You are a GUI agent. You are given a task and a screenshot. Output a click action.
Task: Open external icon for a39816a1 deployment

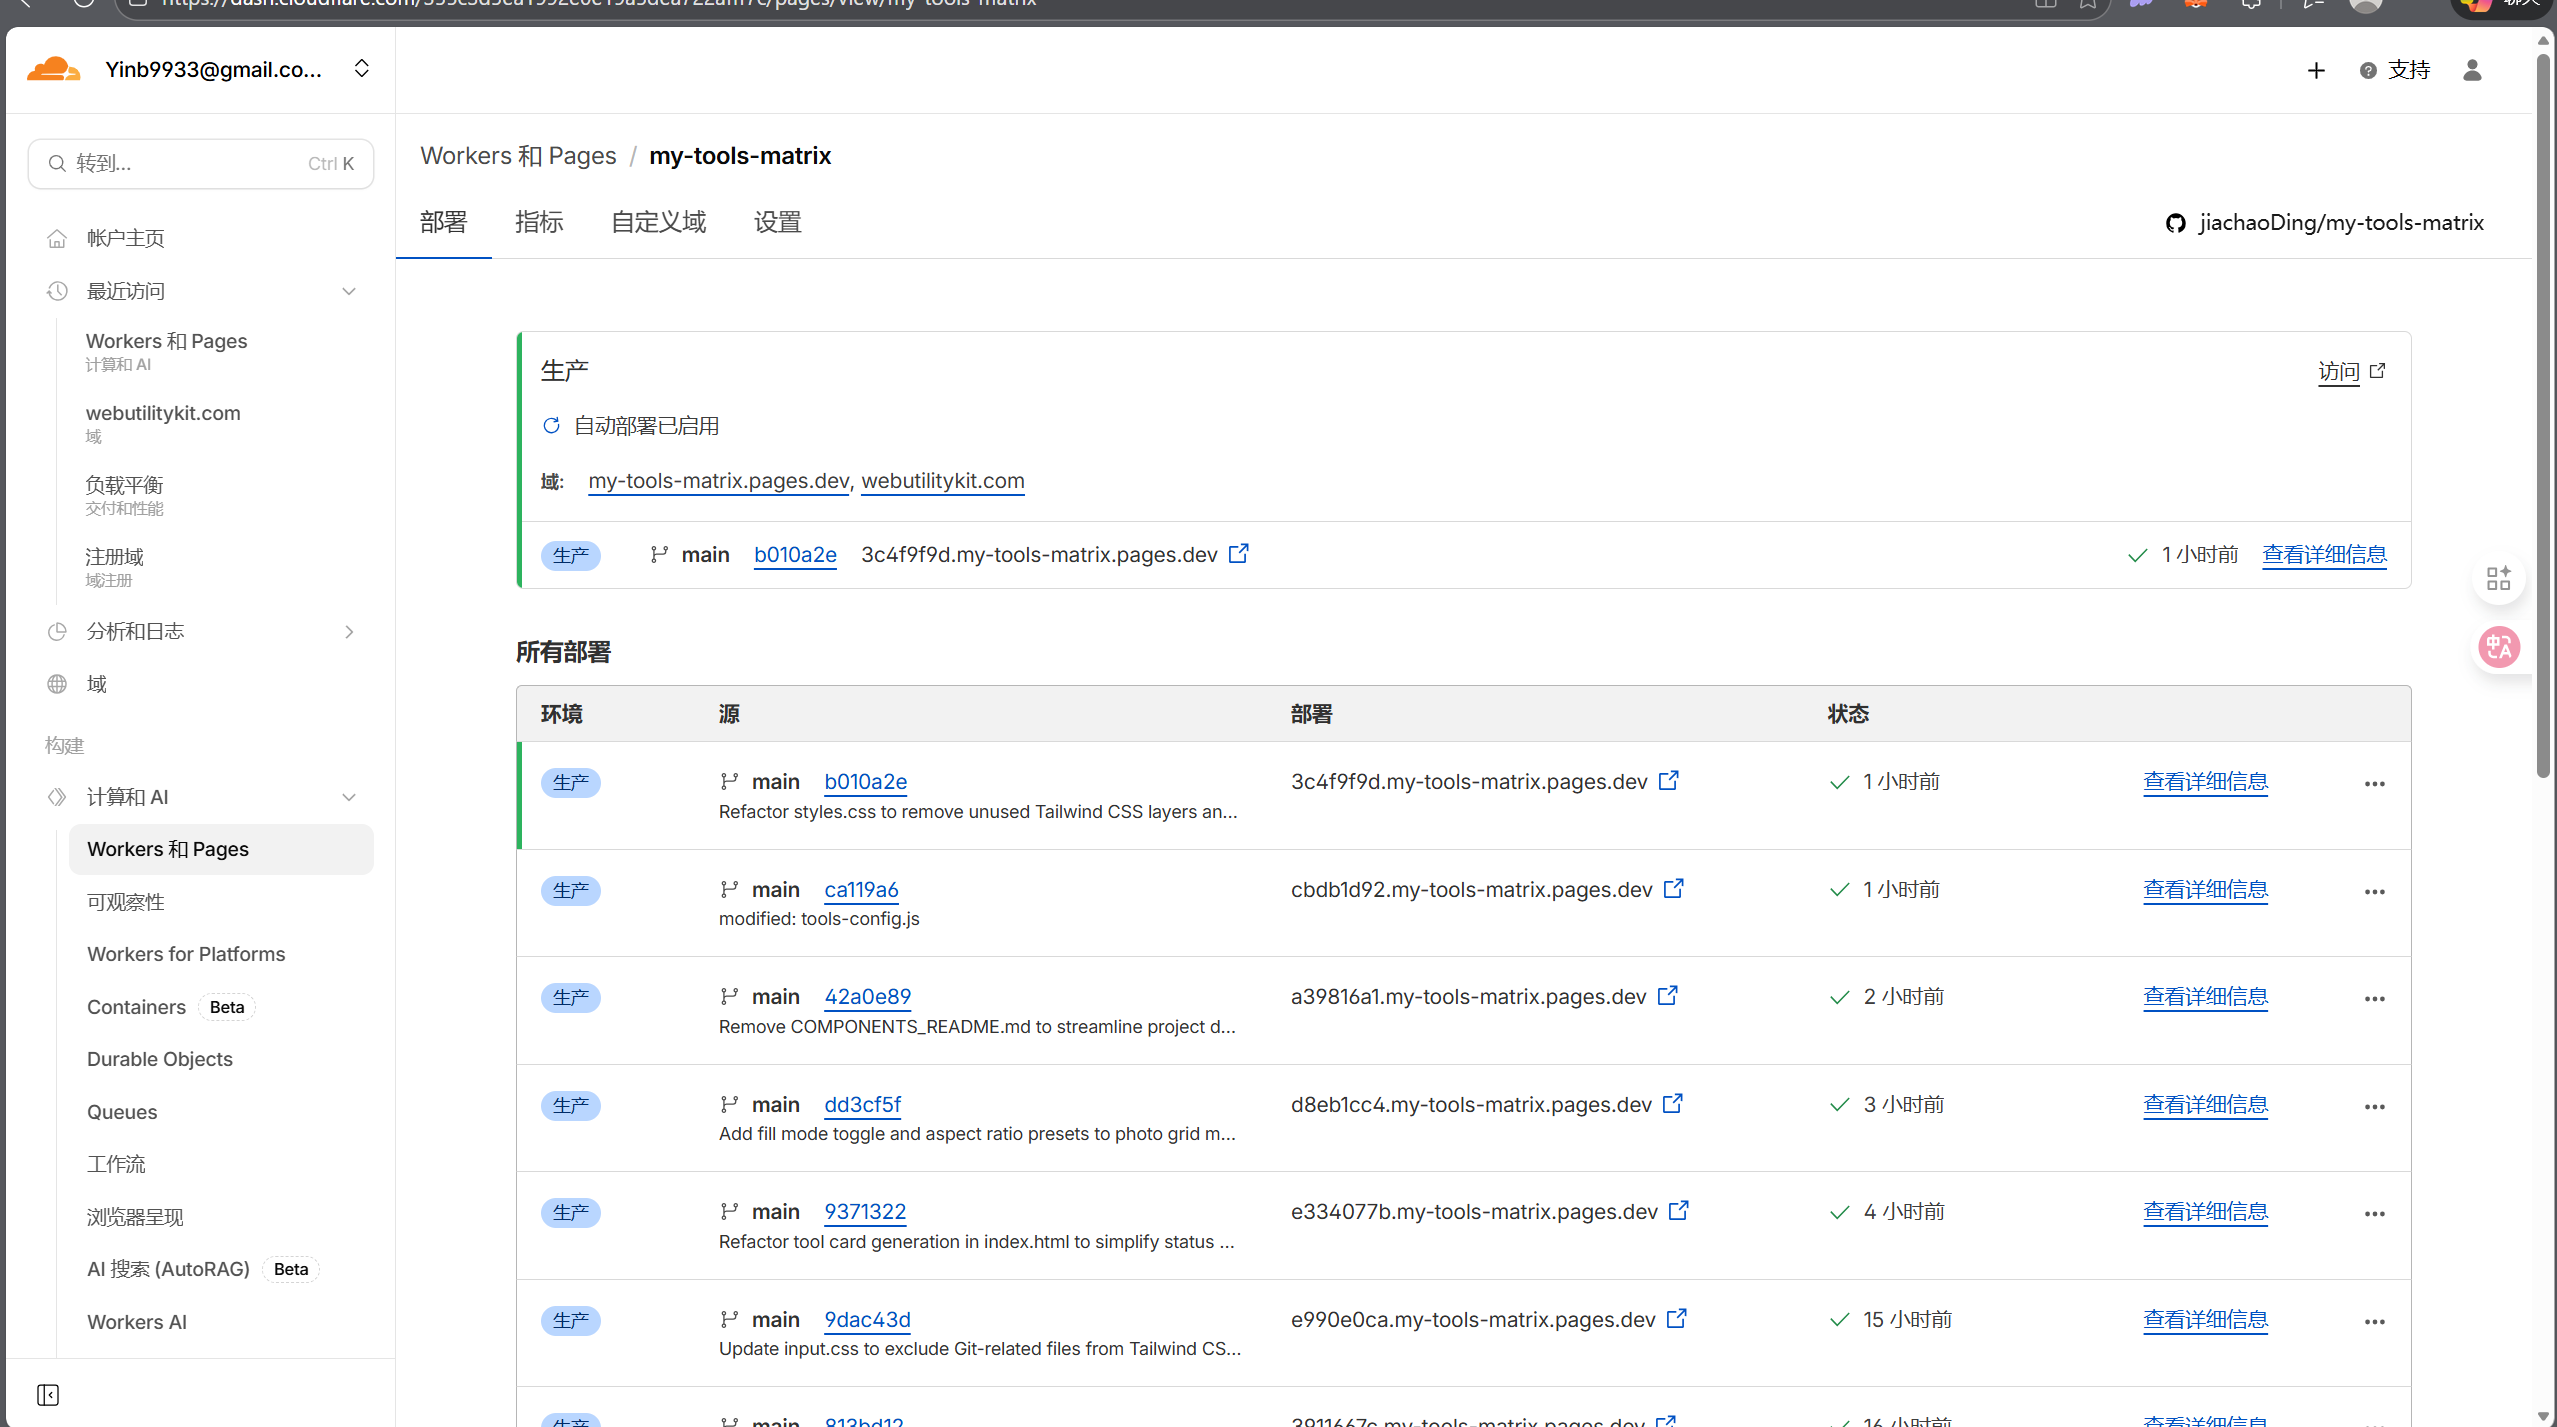tap(1667, 995)
